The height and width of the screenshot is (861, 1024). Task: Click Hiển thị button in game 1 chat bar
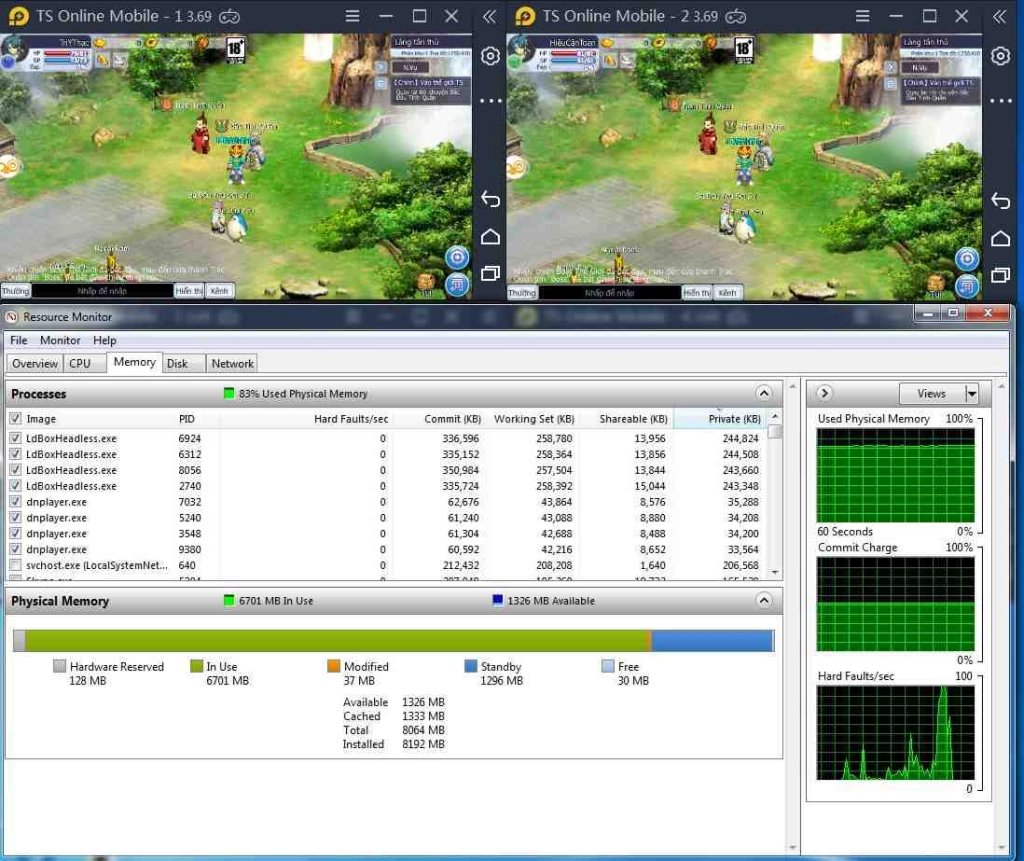pyautogui.click(x=189, y=291)
